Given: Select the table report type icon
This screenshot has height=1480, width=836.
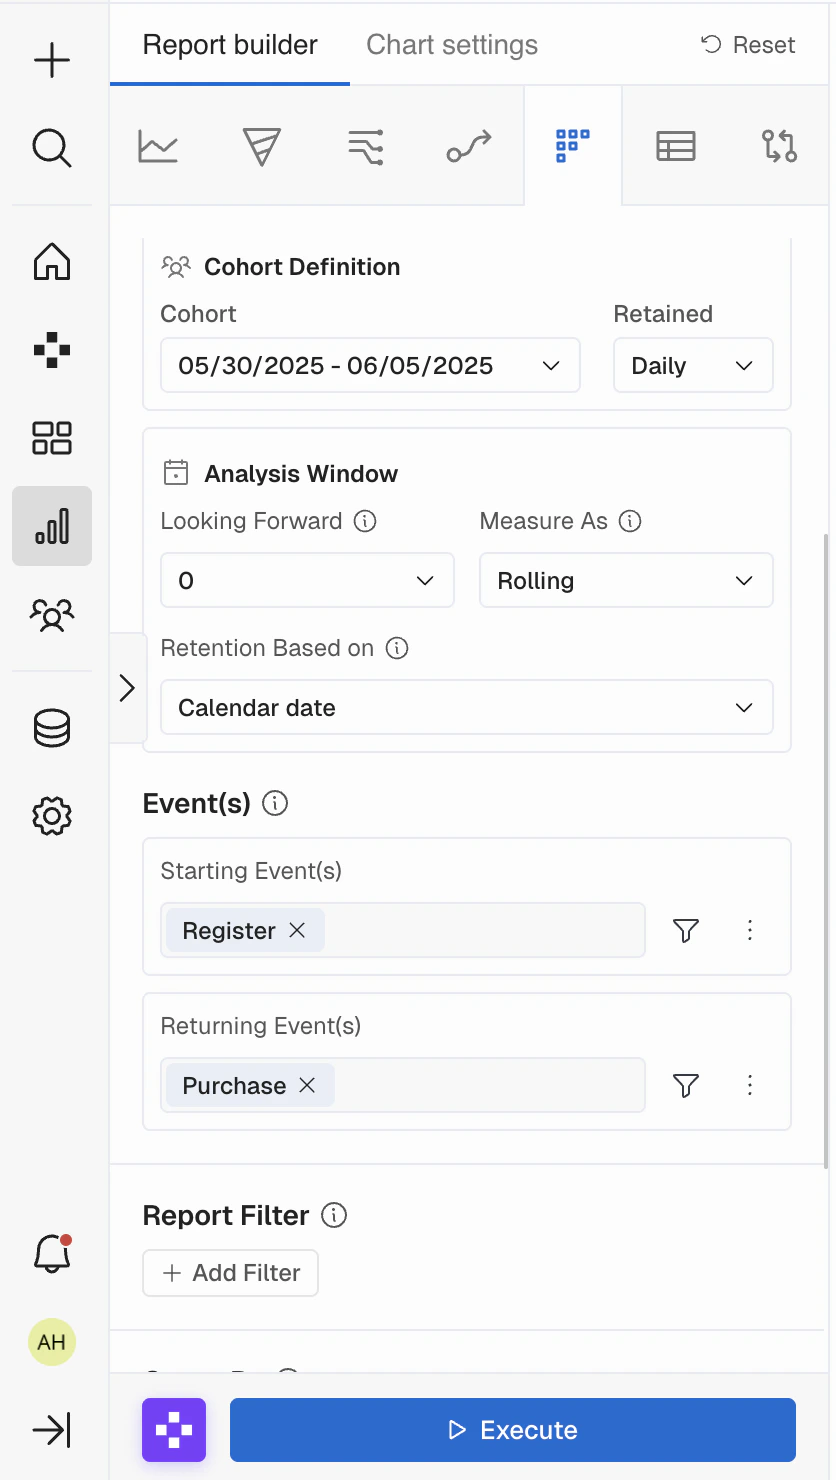Looking at the screenshot, I should [x=676, y=146].
